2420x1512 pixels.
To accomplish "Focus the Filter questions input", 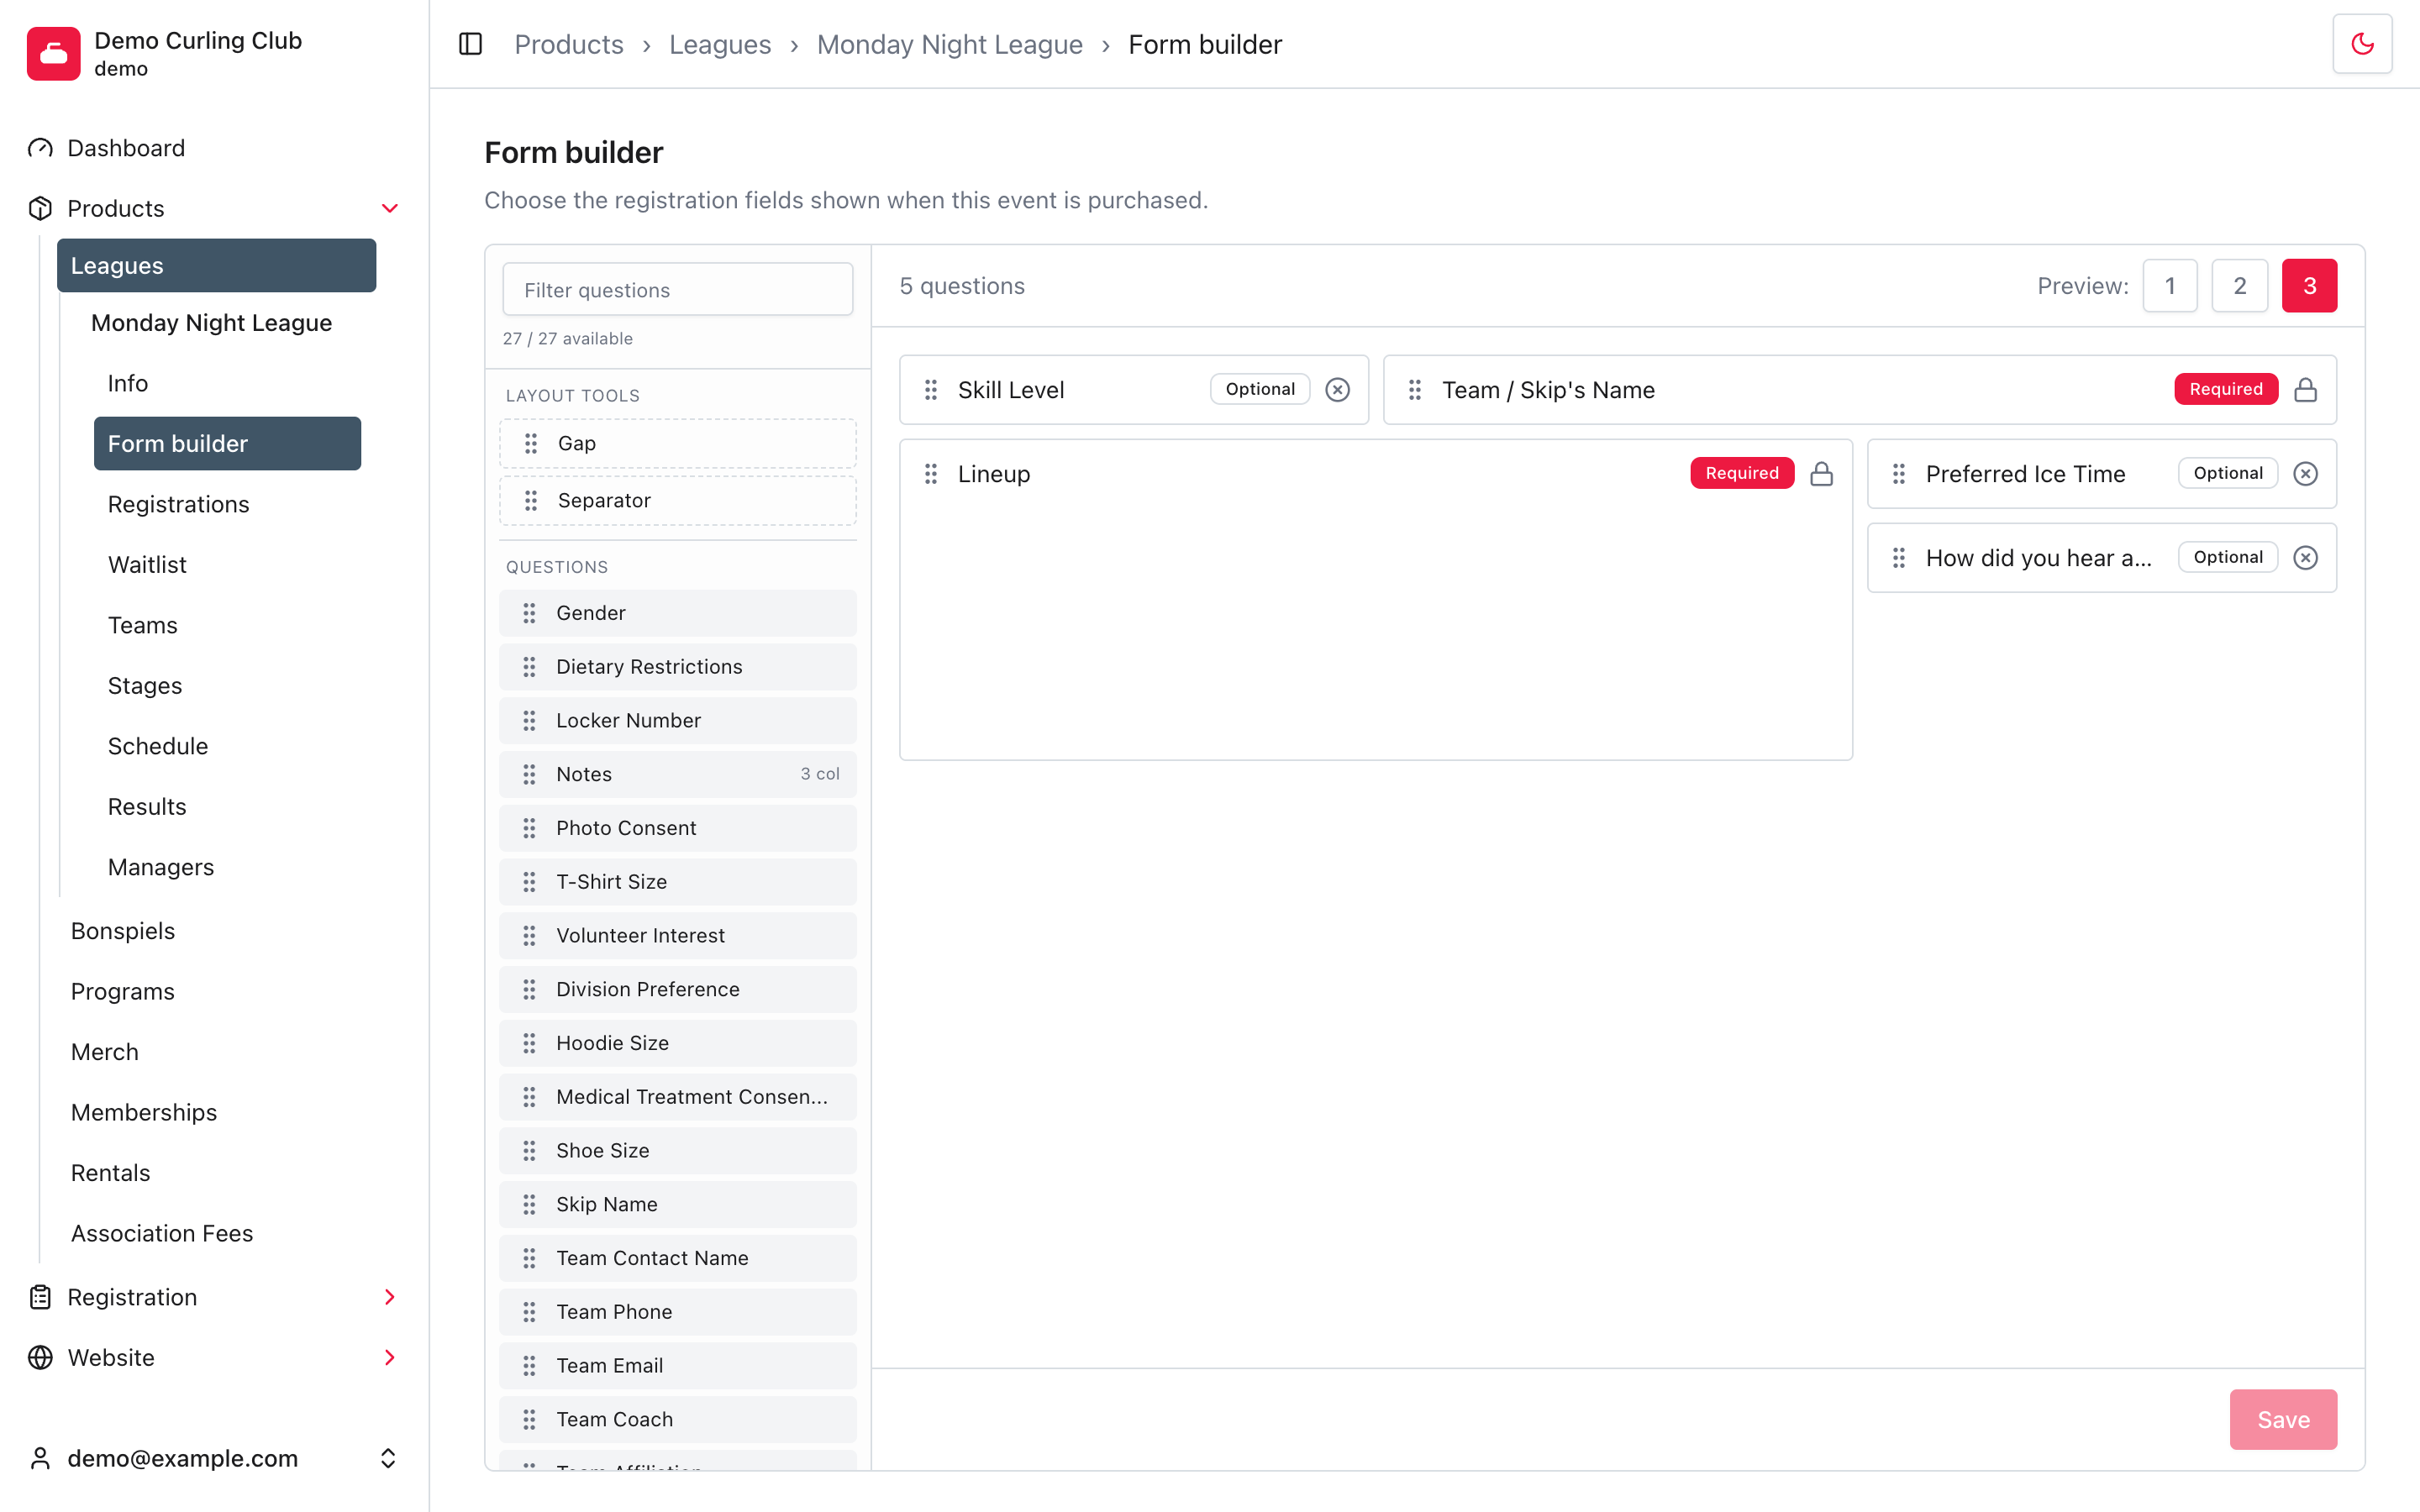I will tap(678, 290).
